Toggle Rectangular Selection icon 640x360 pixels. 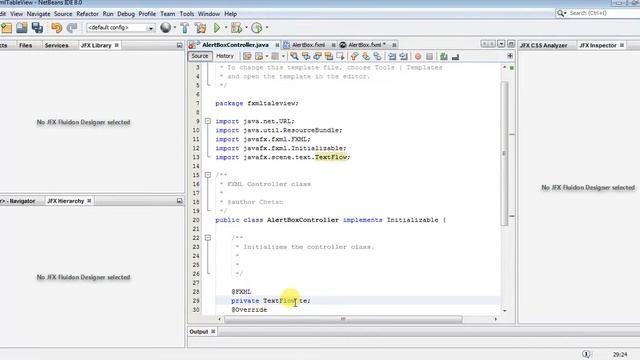340,56
